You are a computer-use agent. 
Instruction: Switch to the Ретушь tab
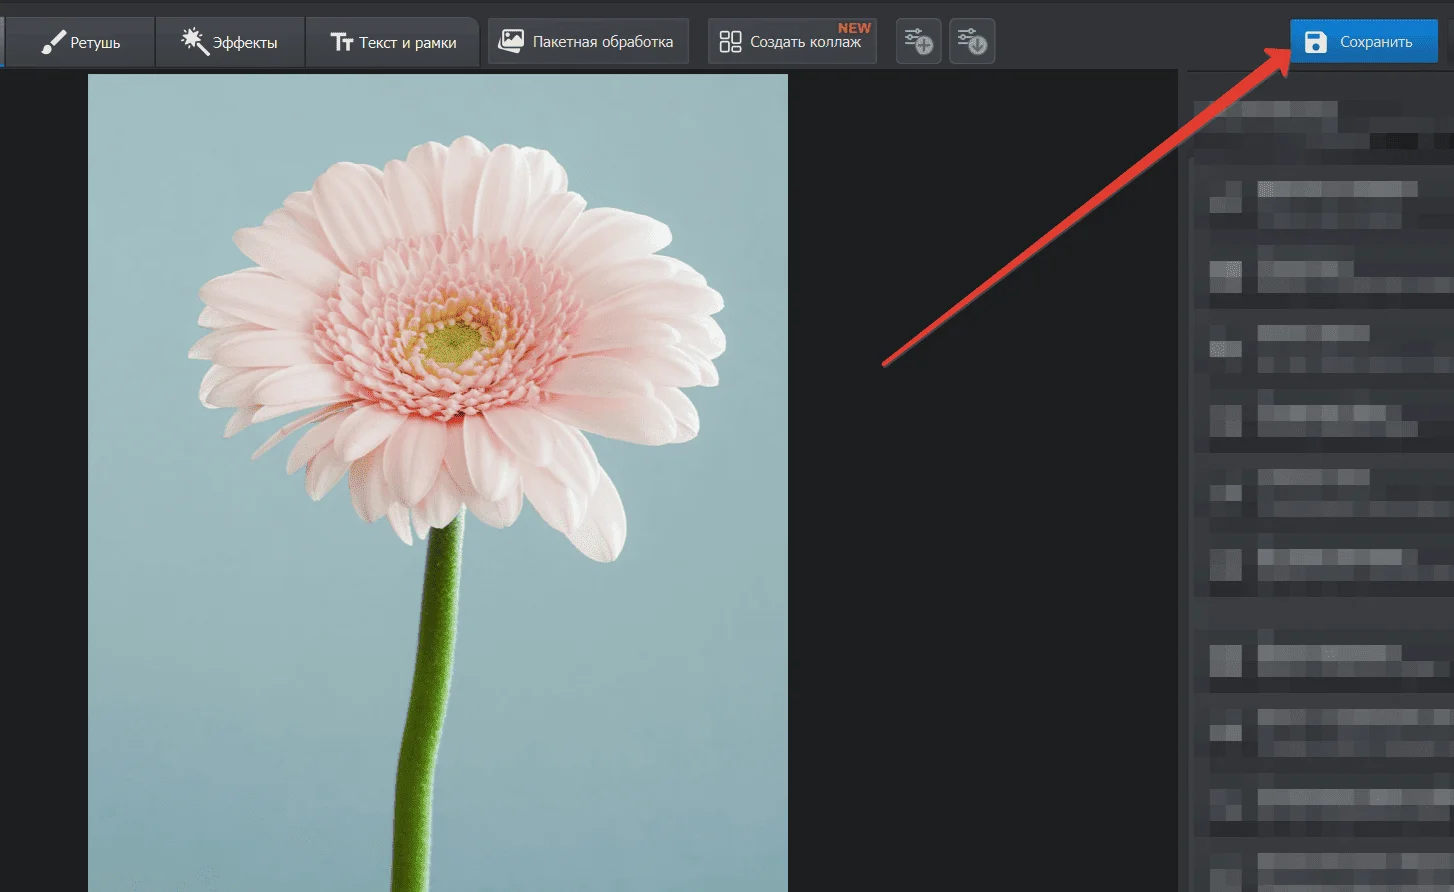point(95,43)
